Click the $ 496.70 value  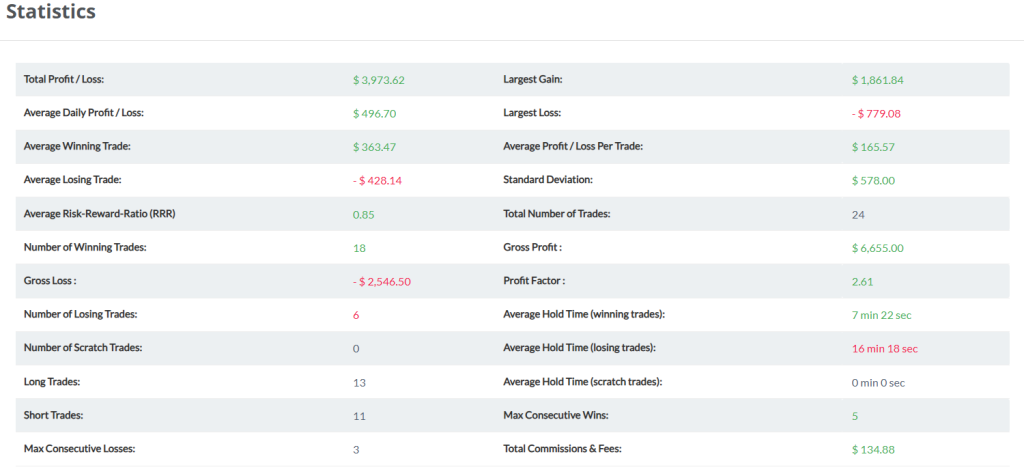click(x=374, y=114)
